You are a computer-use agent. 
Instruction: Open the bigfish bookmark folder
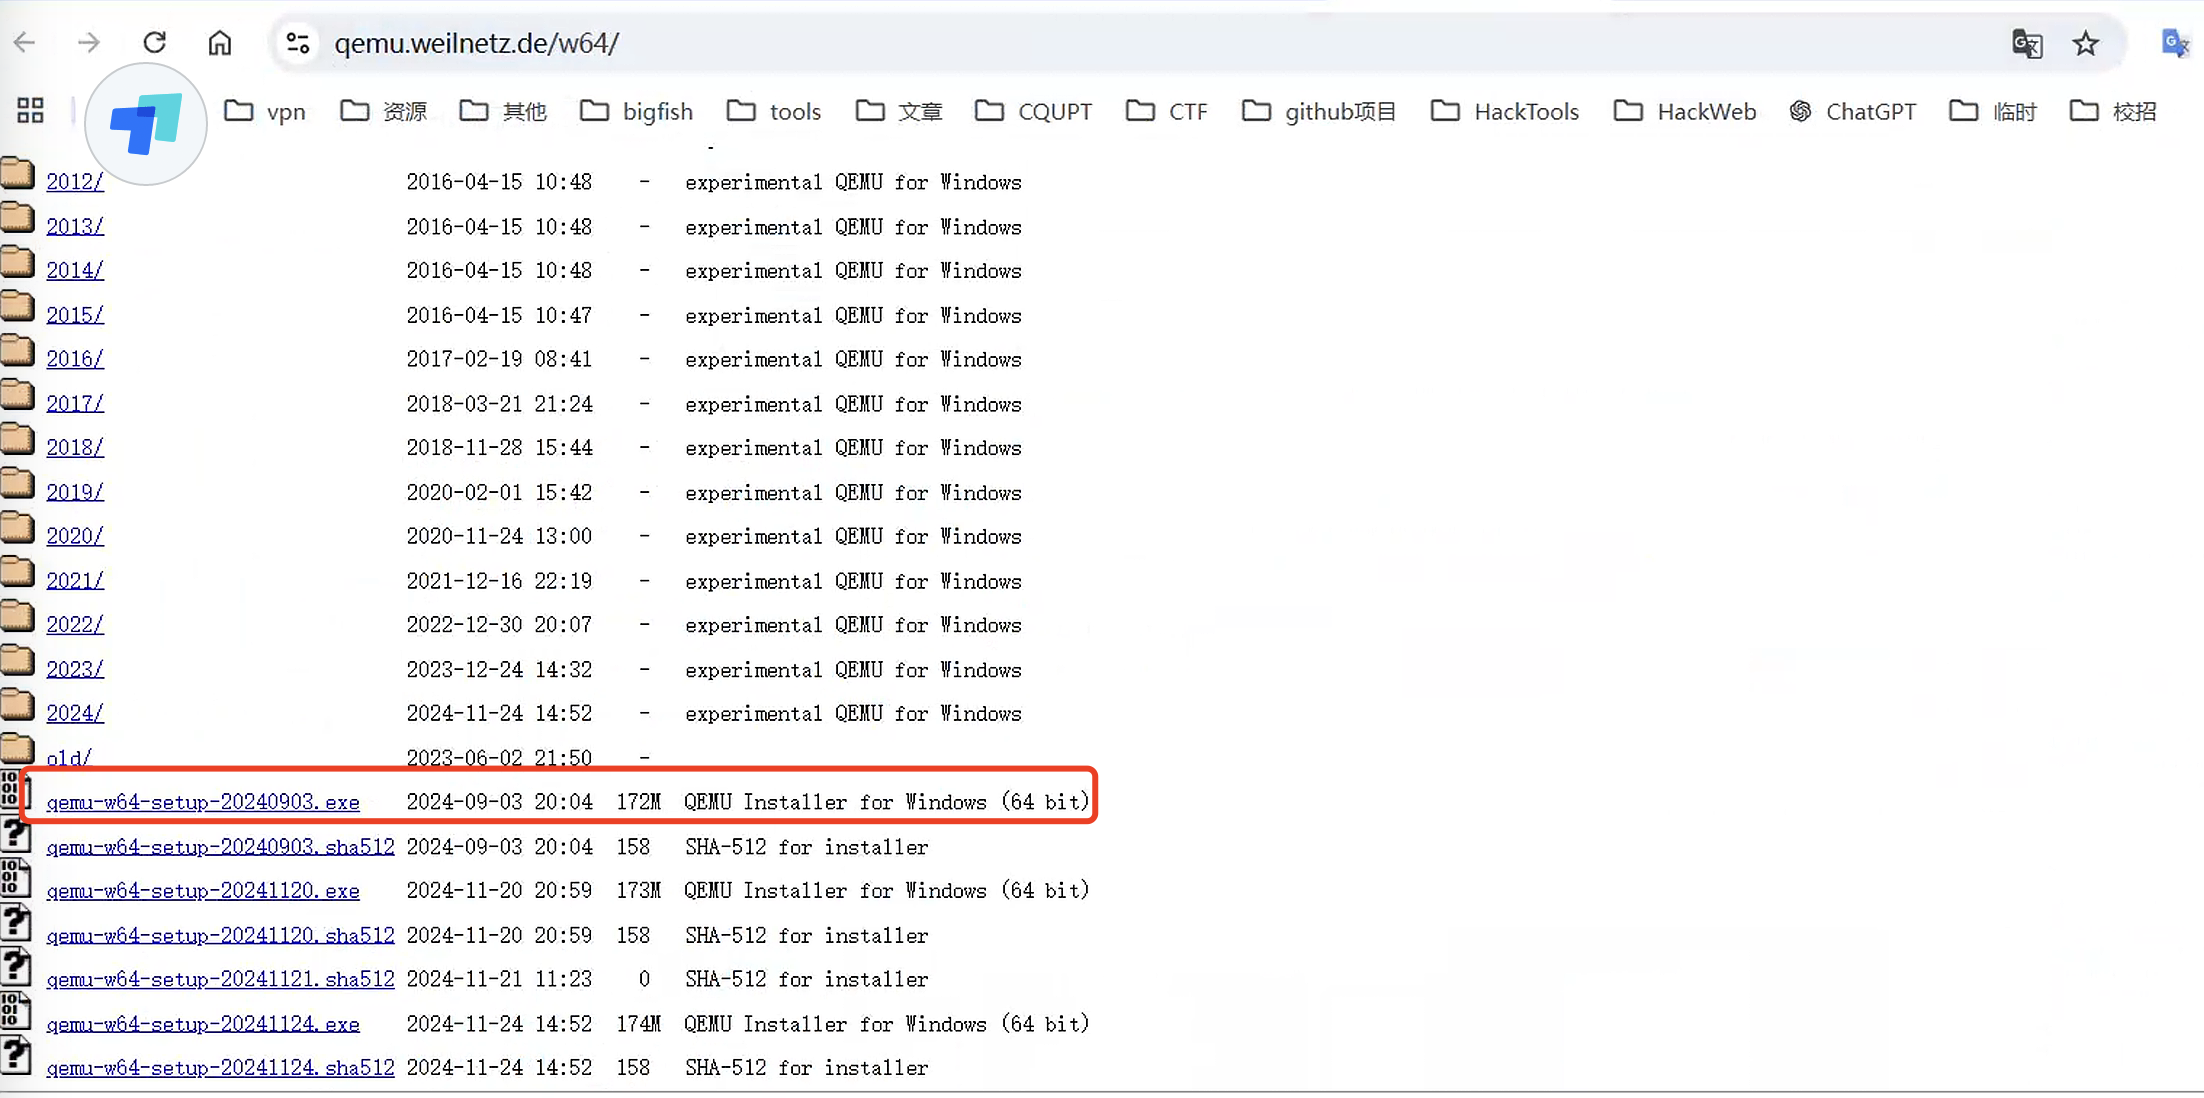click(x=636, y=111)
